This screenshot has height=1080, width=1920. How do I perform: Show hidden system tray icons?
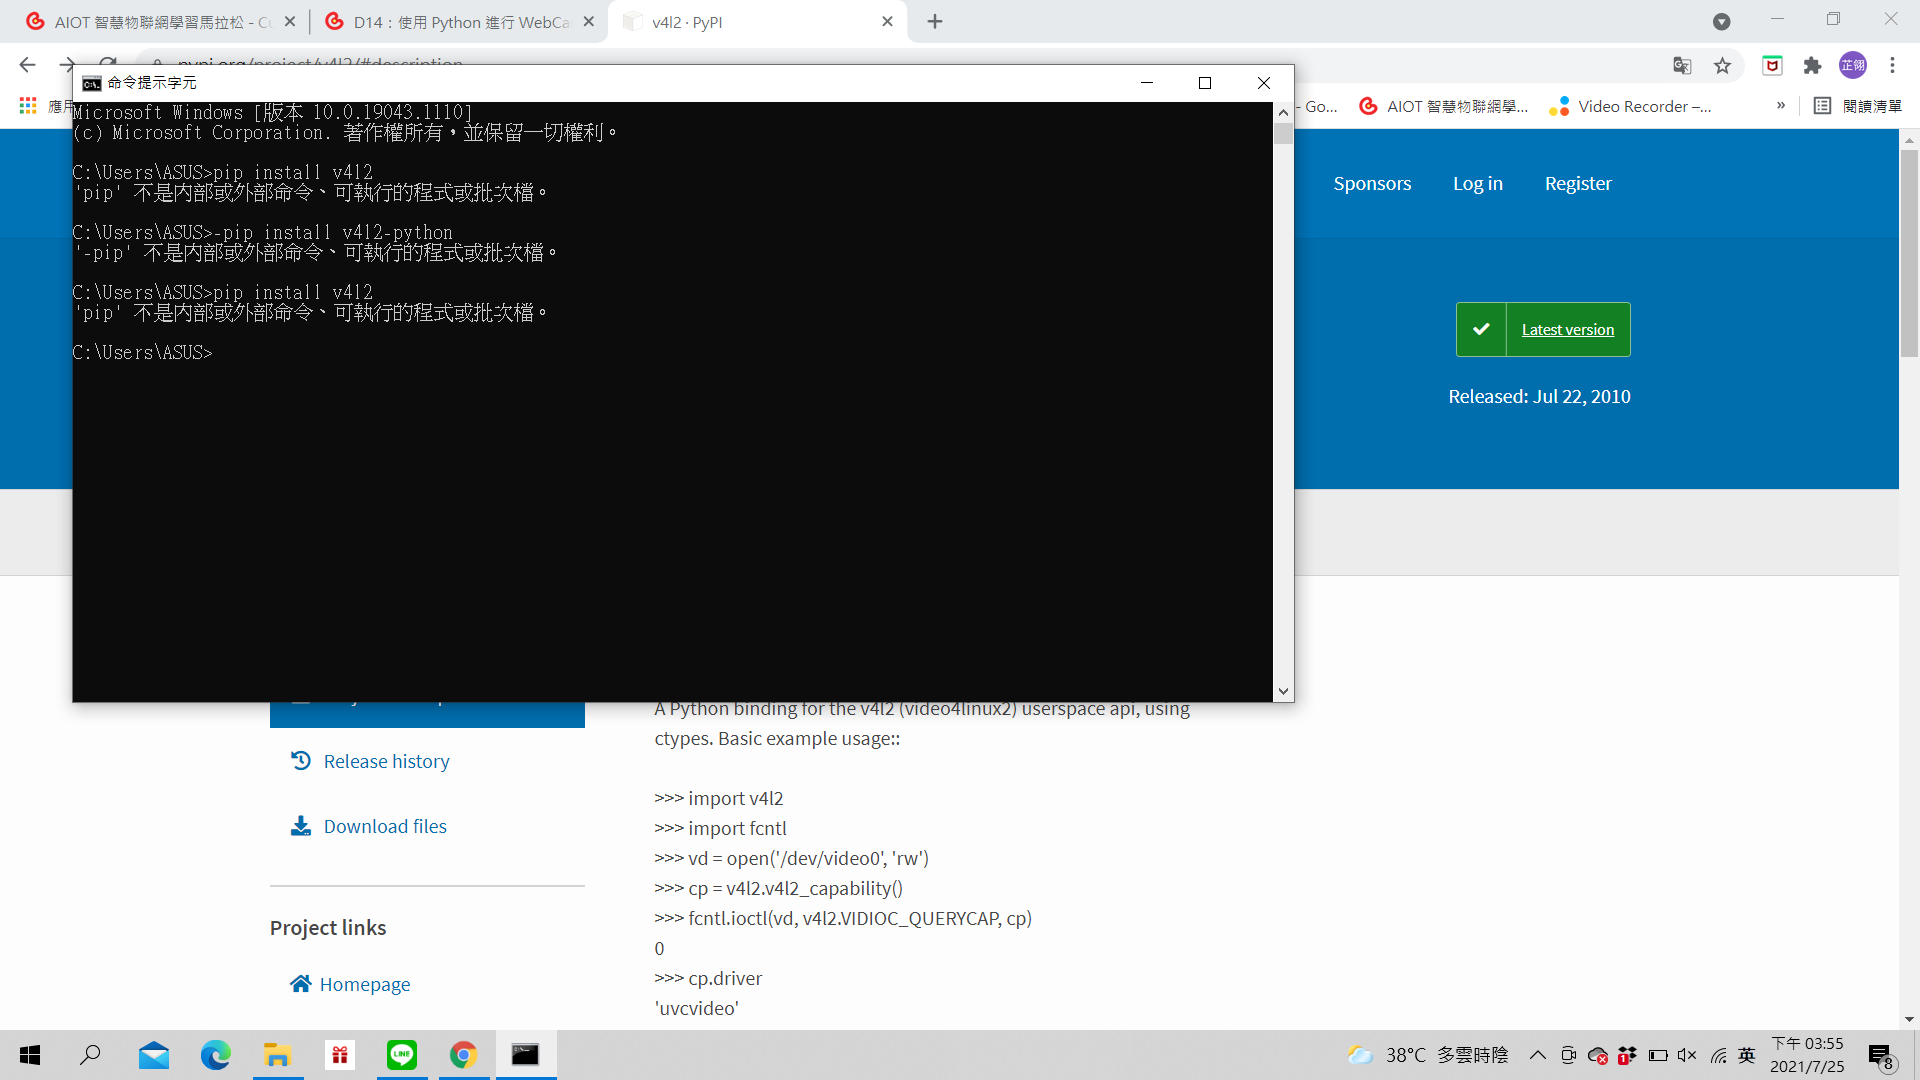1538,1055
